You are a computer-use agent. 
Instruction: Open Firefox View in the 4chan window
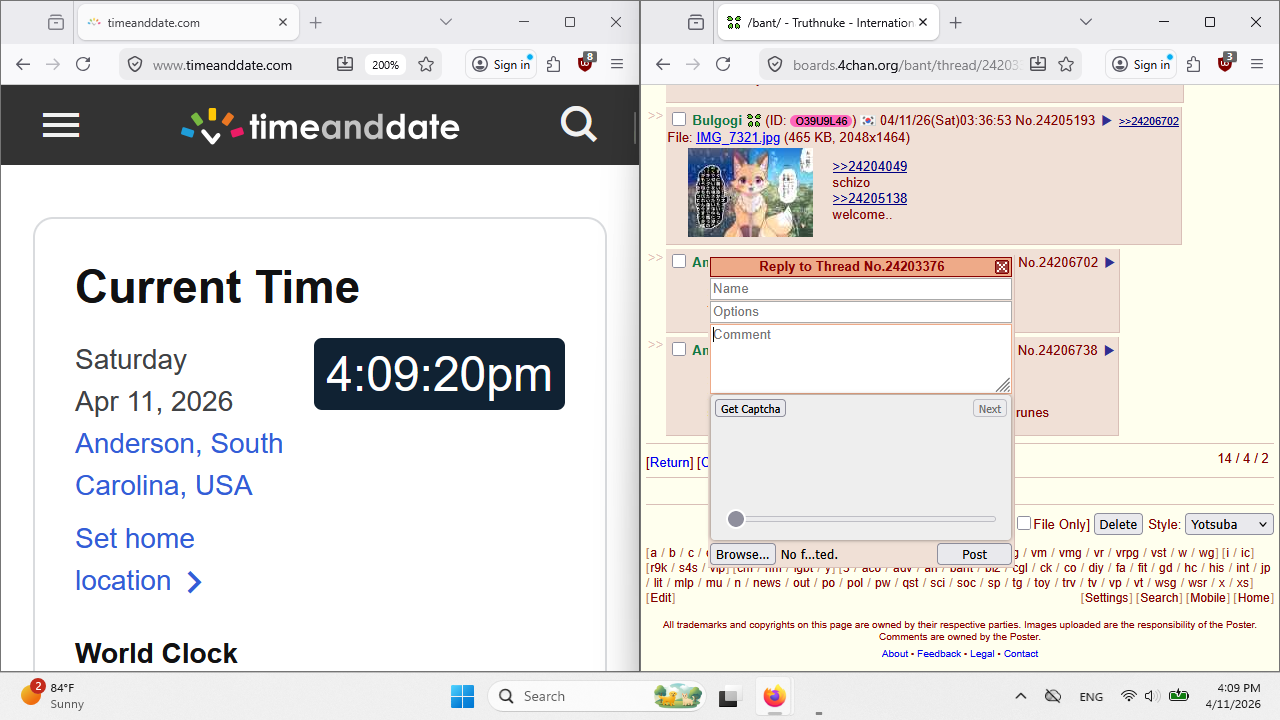pyautogui.click(x=696, y=22)
